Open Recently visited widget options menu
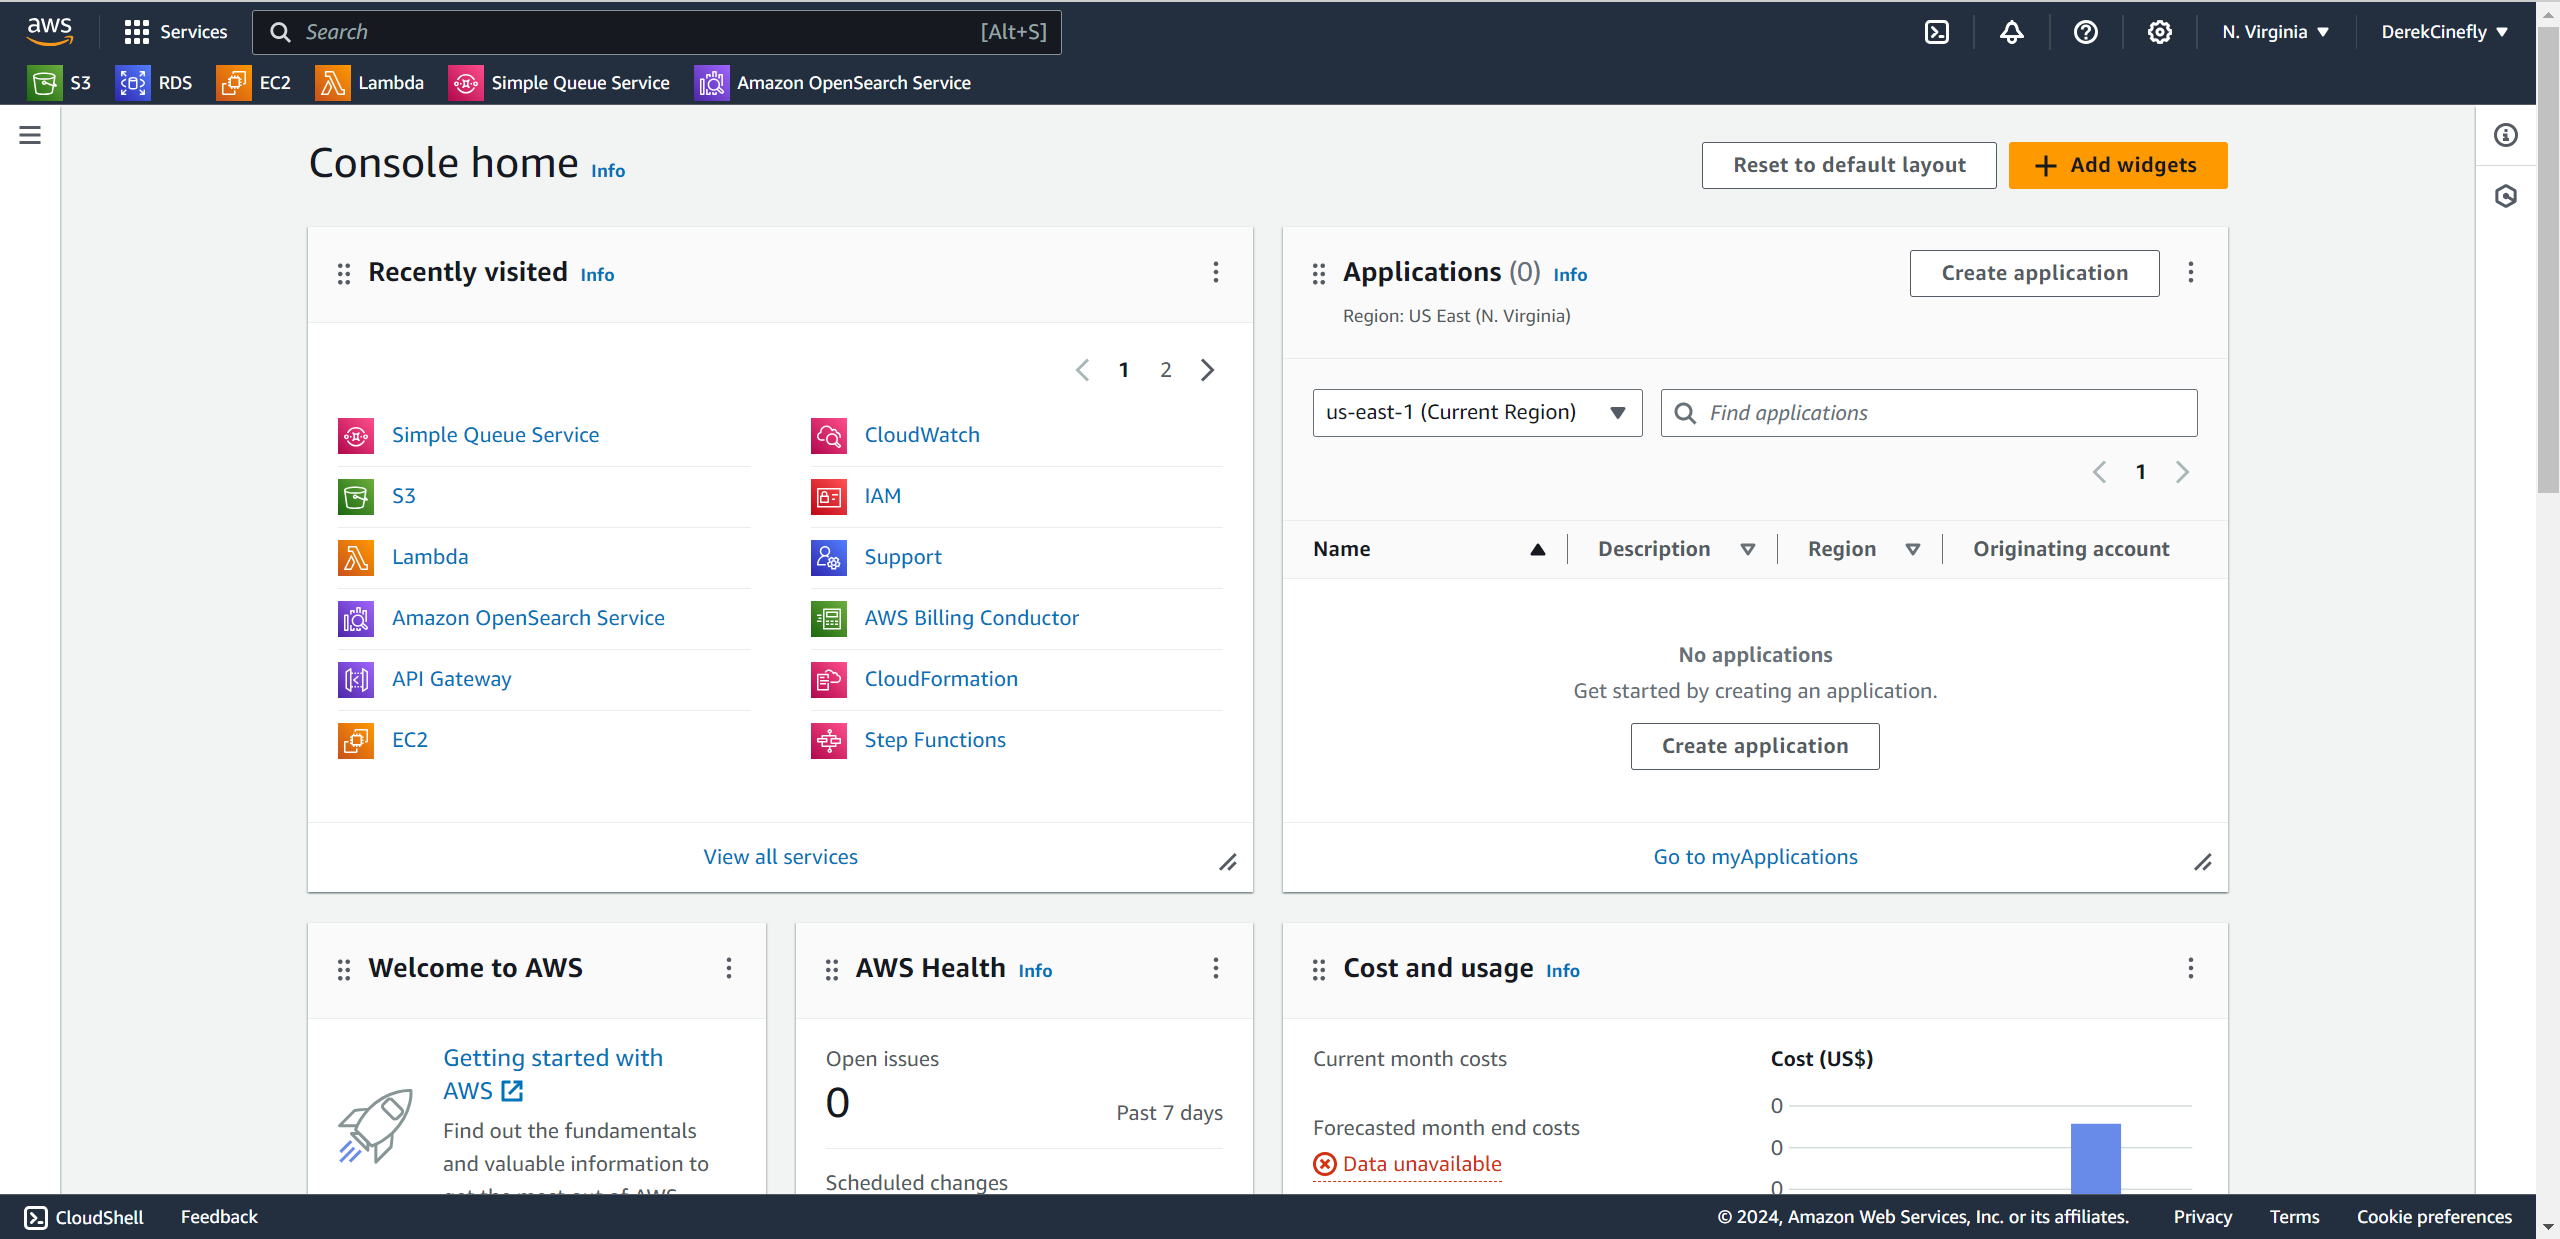This screenshot has height=1239, width=2560. [x=1216, y=273]
